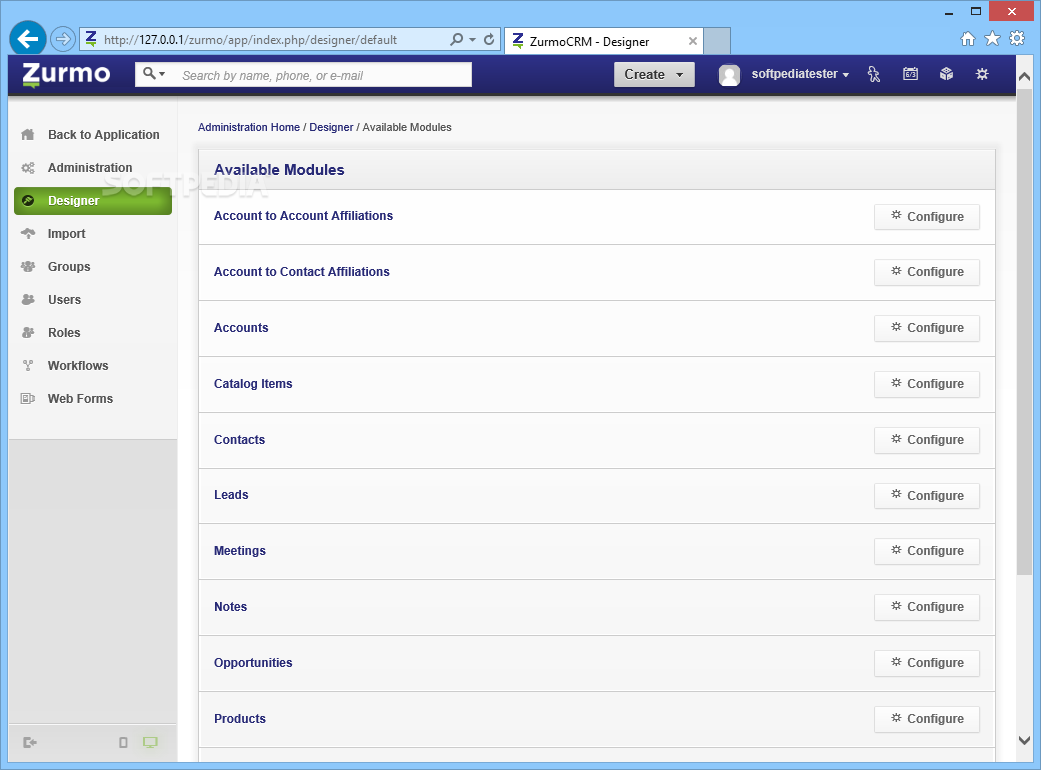Open the Contacts module link
Viewport: 1041px width, 770px height.
pos(239,439)
